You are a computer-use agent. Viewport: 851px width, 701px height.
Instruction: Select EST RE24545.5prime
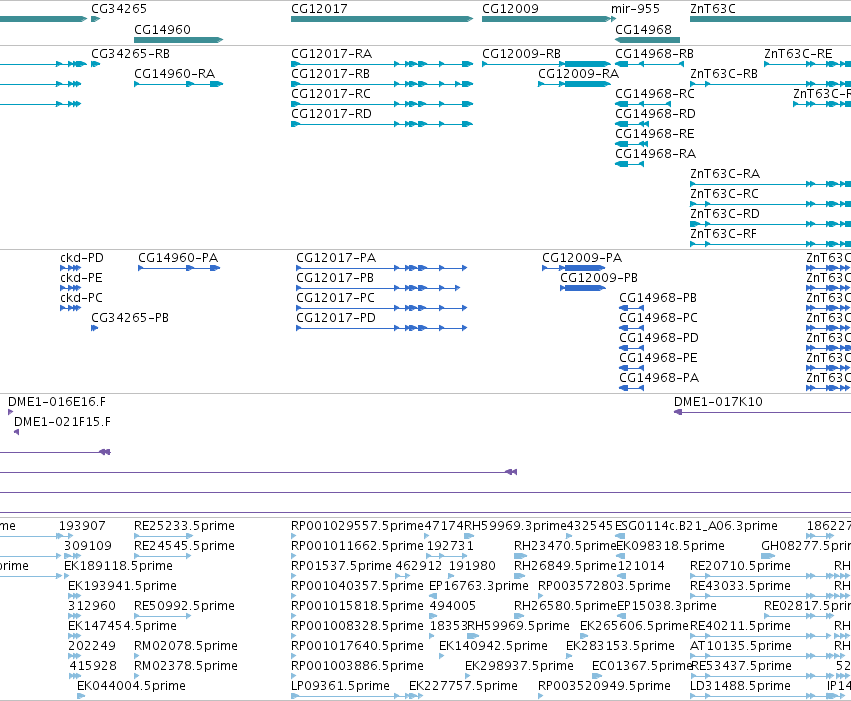click(184, 546)
